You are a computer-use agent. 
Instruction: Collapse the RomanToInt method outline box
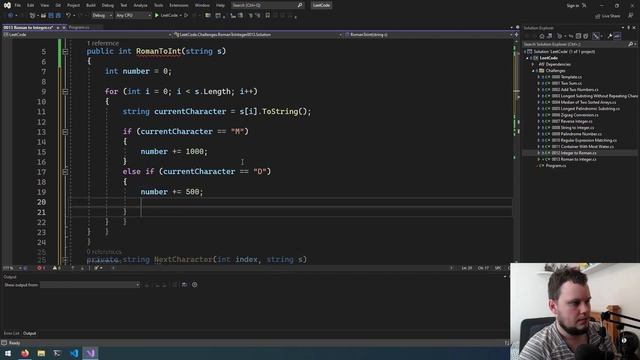65,51
